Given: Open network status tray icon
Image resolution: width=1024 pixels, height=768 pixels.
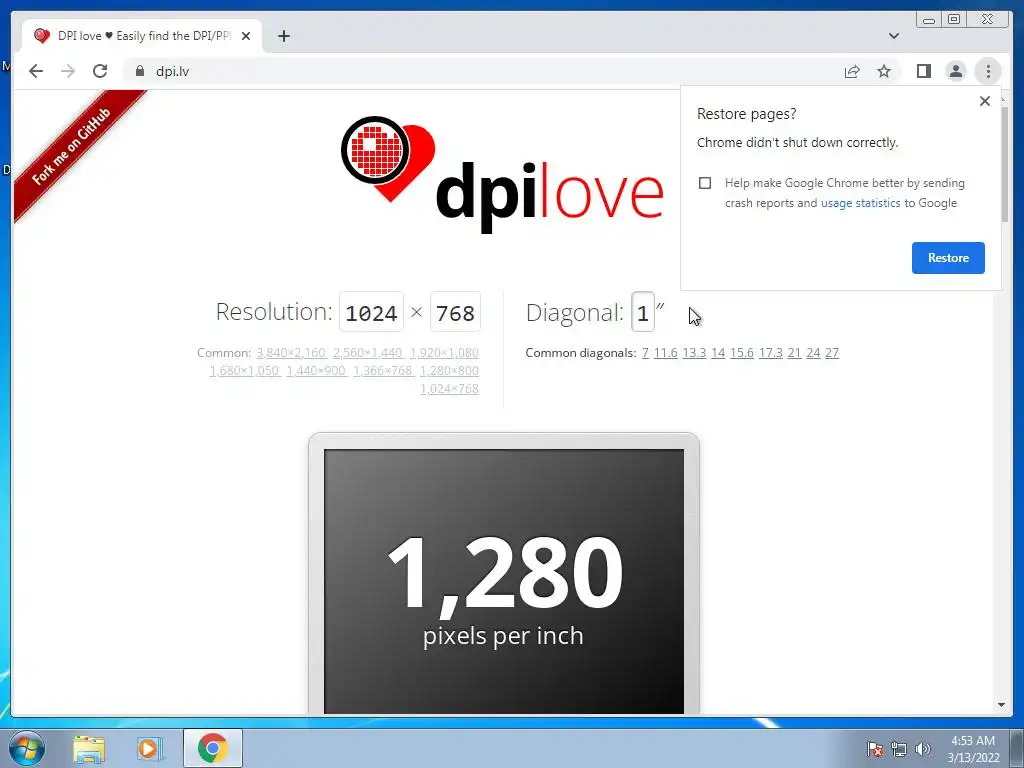Looking at the screenshot, I should click(899, 749).
